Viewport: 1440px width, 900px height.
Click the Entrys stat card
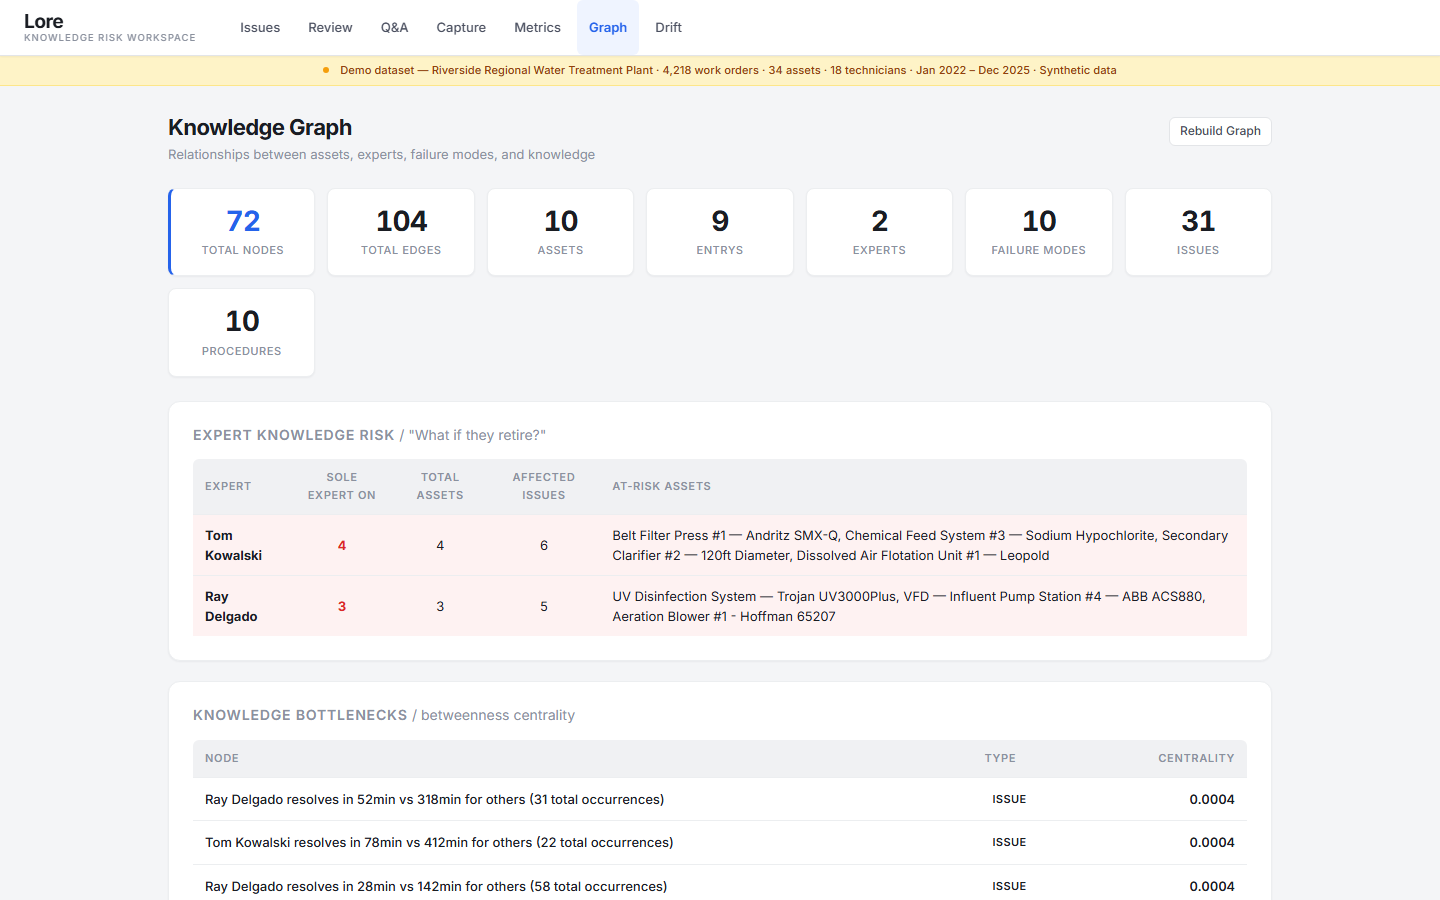(x=719, y=231)
